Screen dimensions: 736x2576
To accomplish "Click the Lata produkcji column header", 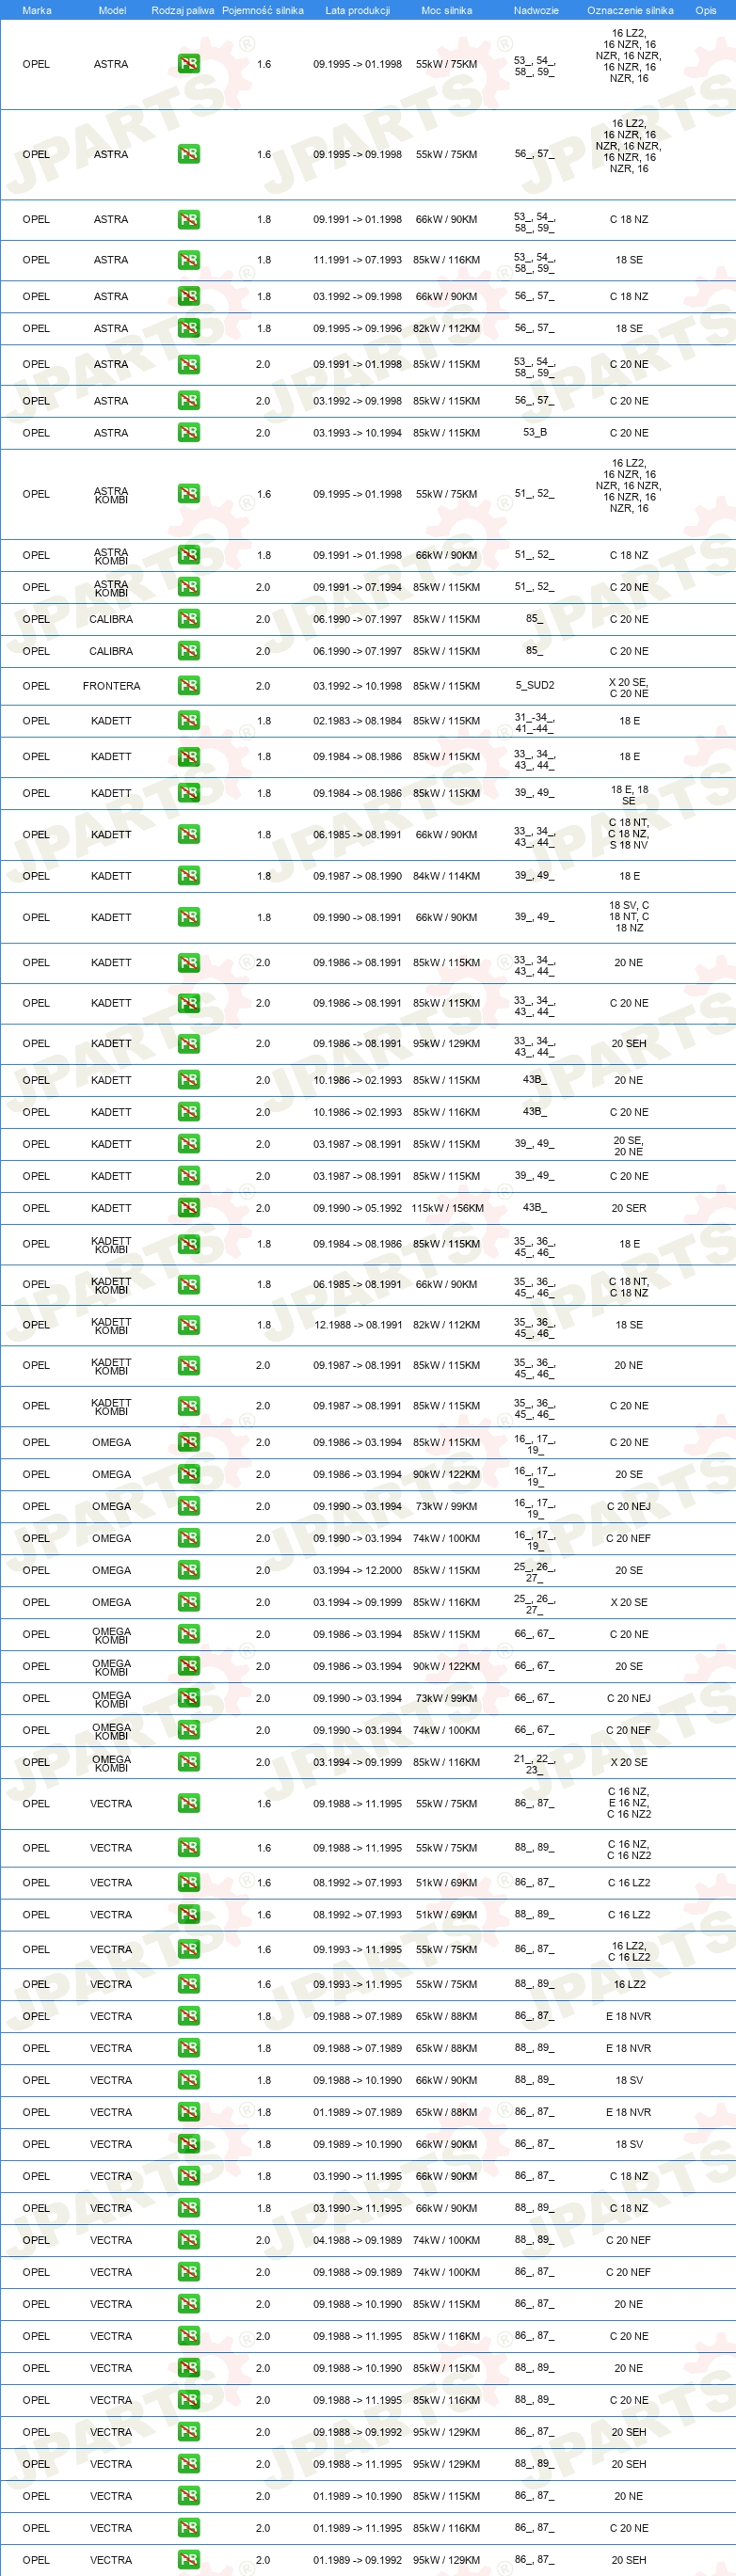I will click(x=357, y=10).
